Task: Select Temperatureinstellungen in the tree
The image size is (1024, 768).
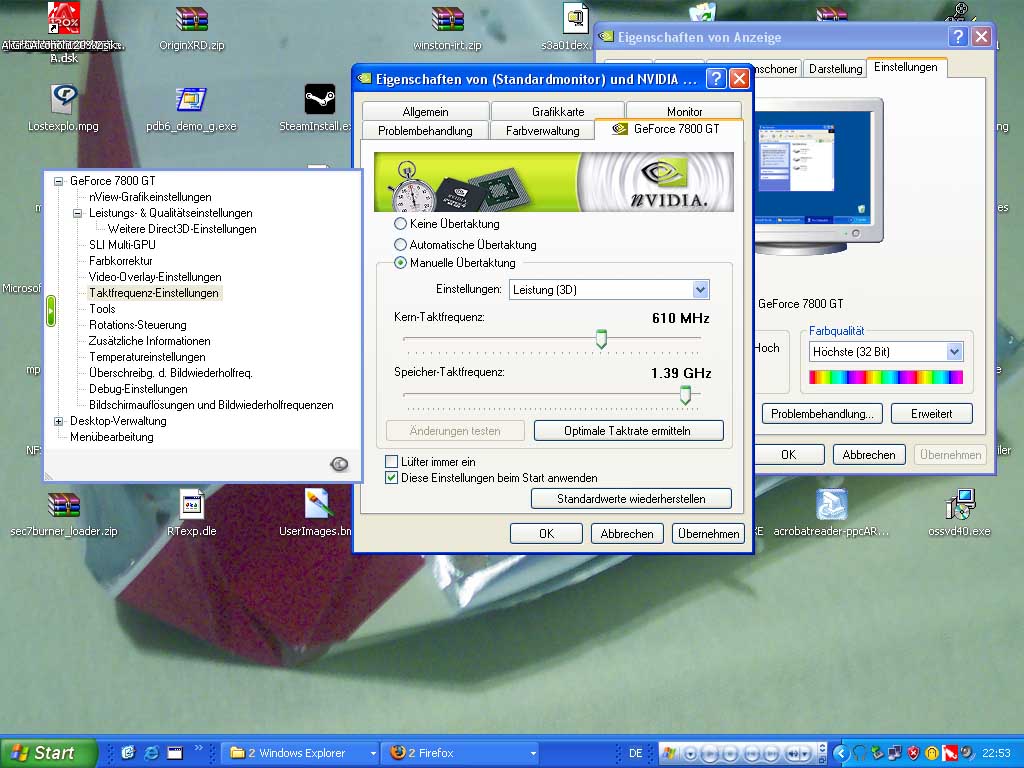Action: click(x=147, y=357)
